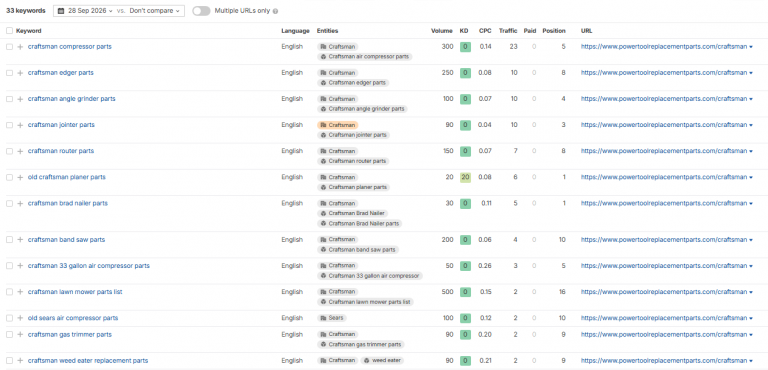Viewport: 768px width, 370px height.
Task: Click the calendar icon in the date picker
Action: click(61, 11)
